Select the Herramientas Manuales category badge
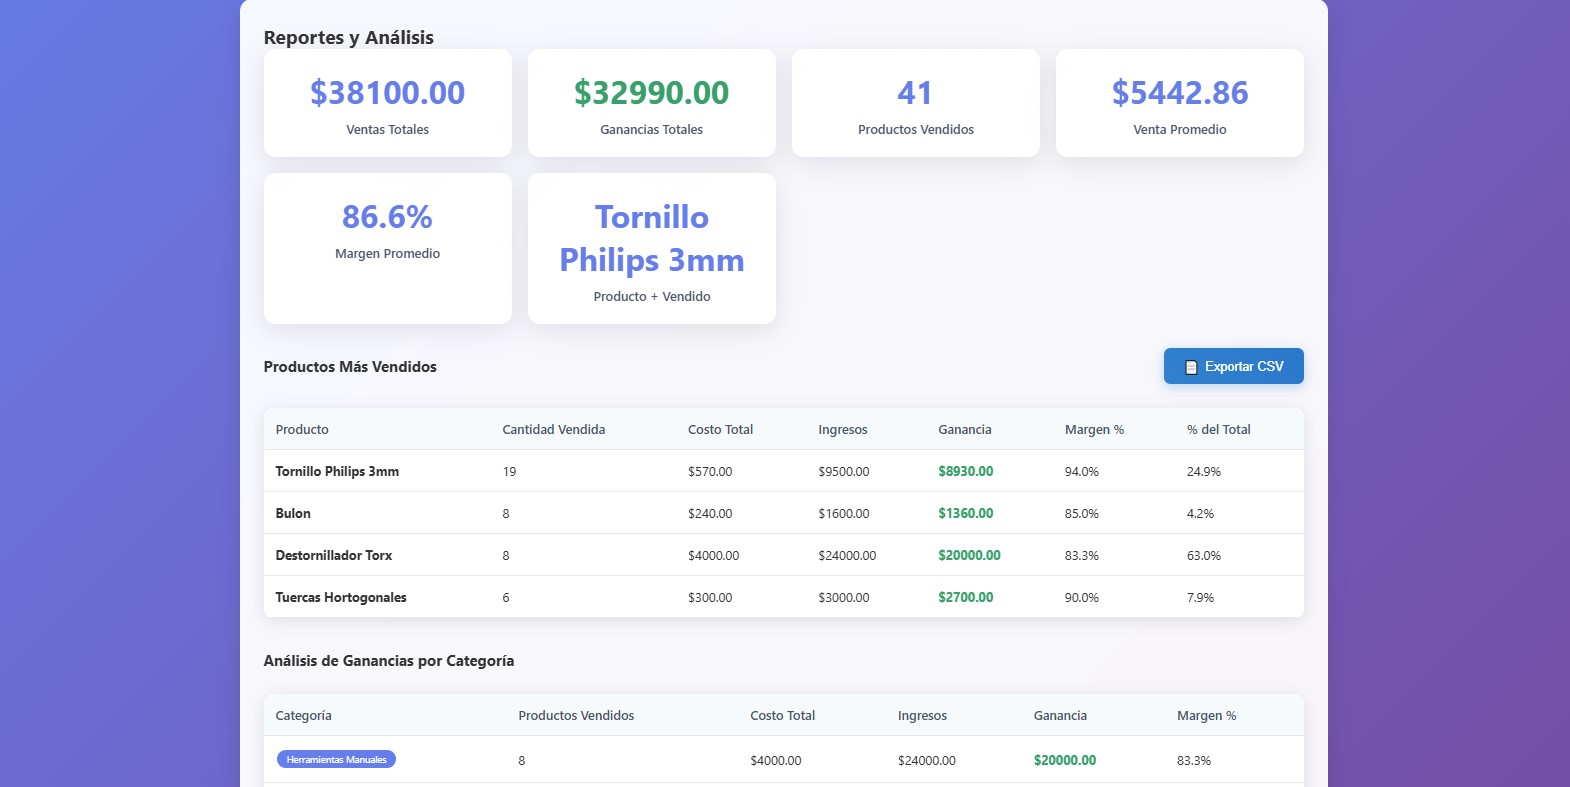The height and width of the screenshot is (787, 1570). click(x=336, y=759)
